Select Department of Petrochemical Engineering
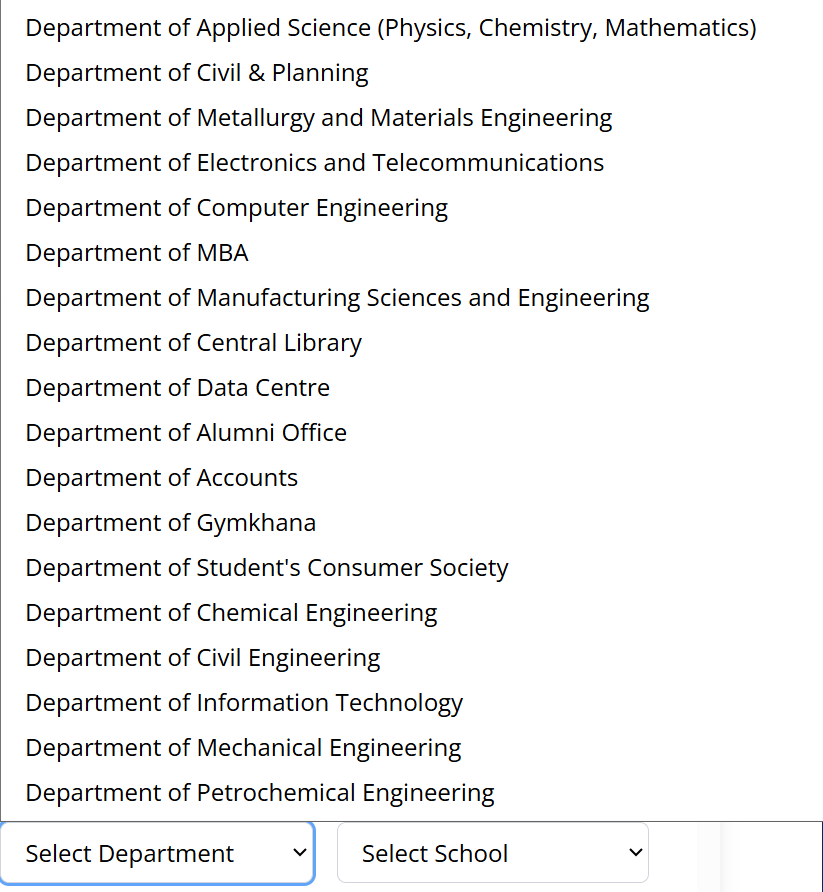Screen dimensions: 823x892 point(260,793)
